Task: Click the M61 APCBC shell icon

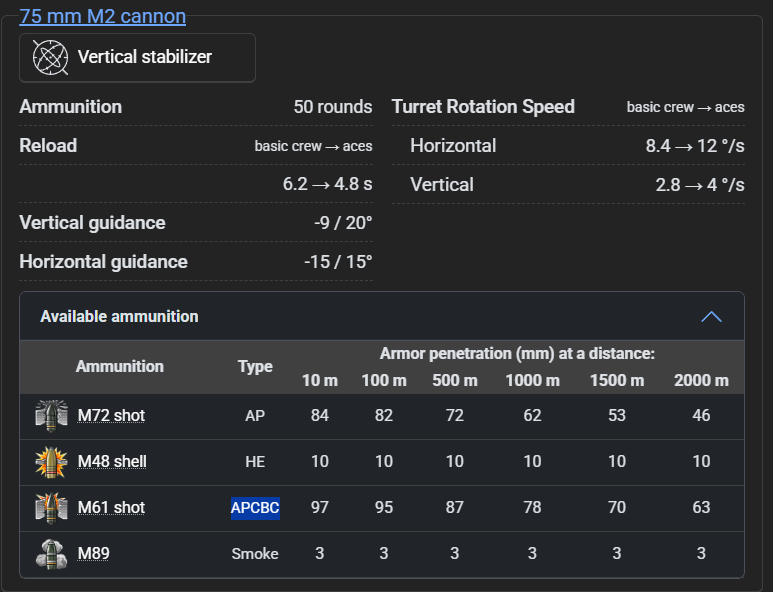Action: tap(51, 508)
